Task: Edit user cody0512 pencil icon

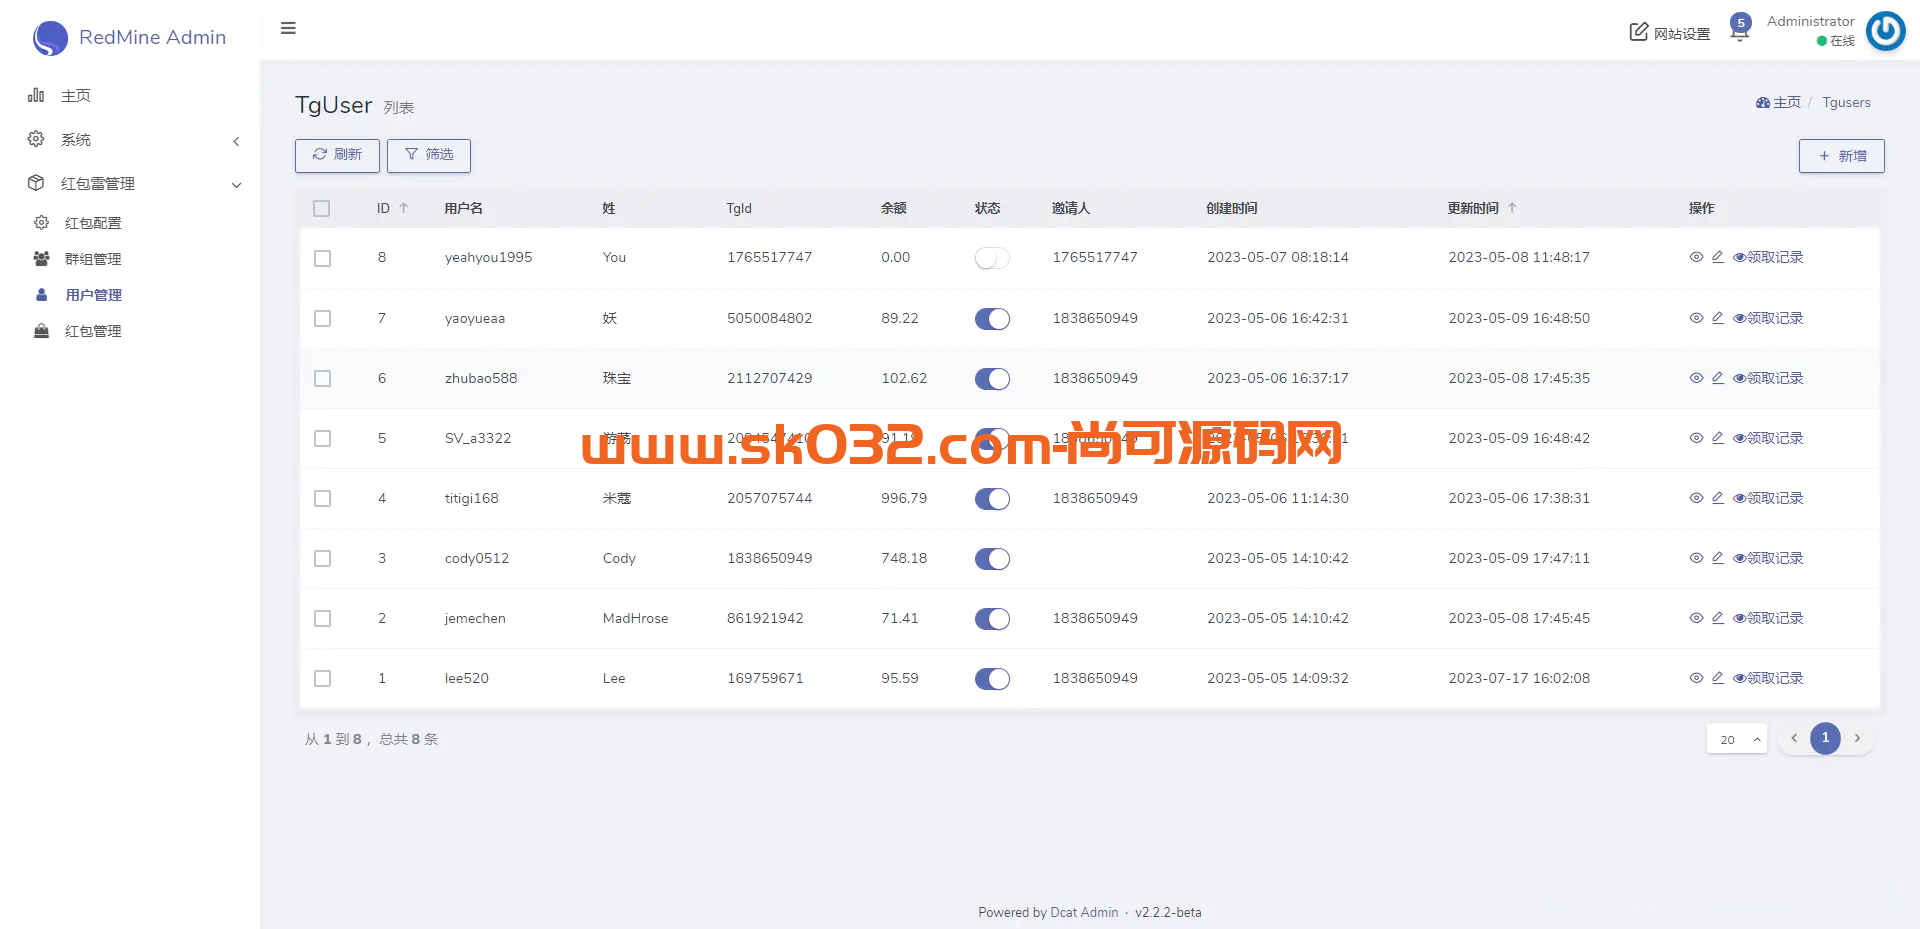Action: coord(1717,558)
